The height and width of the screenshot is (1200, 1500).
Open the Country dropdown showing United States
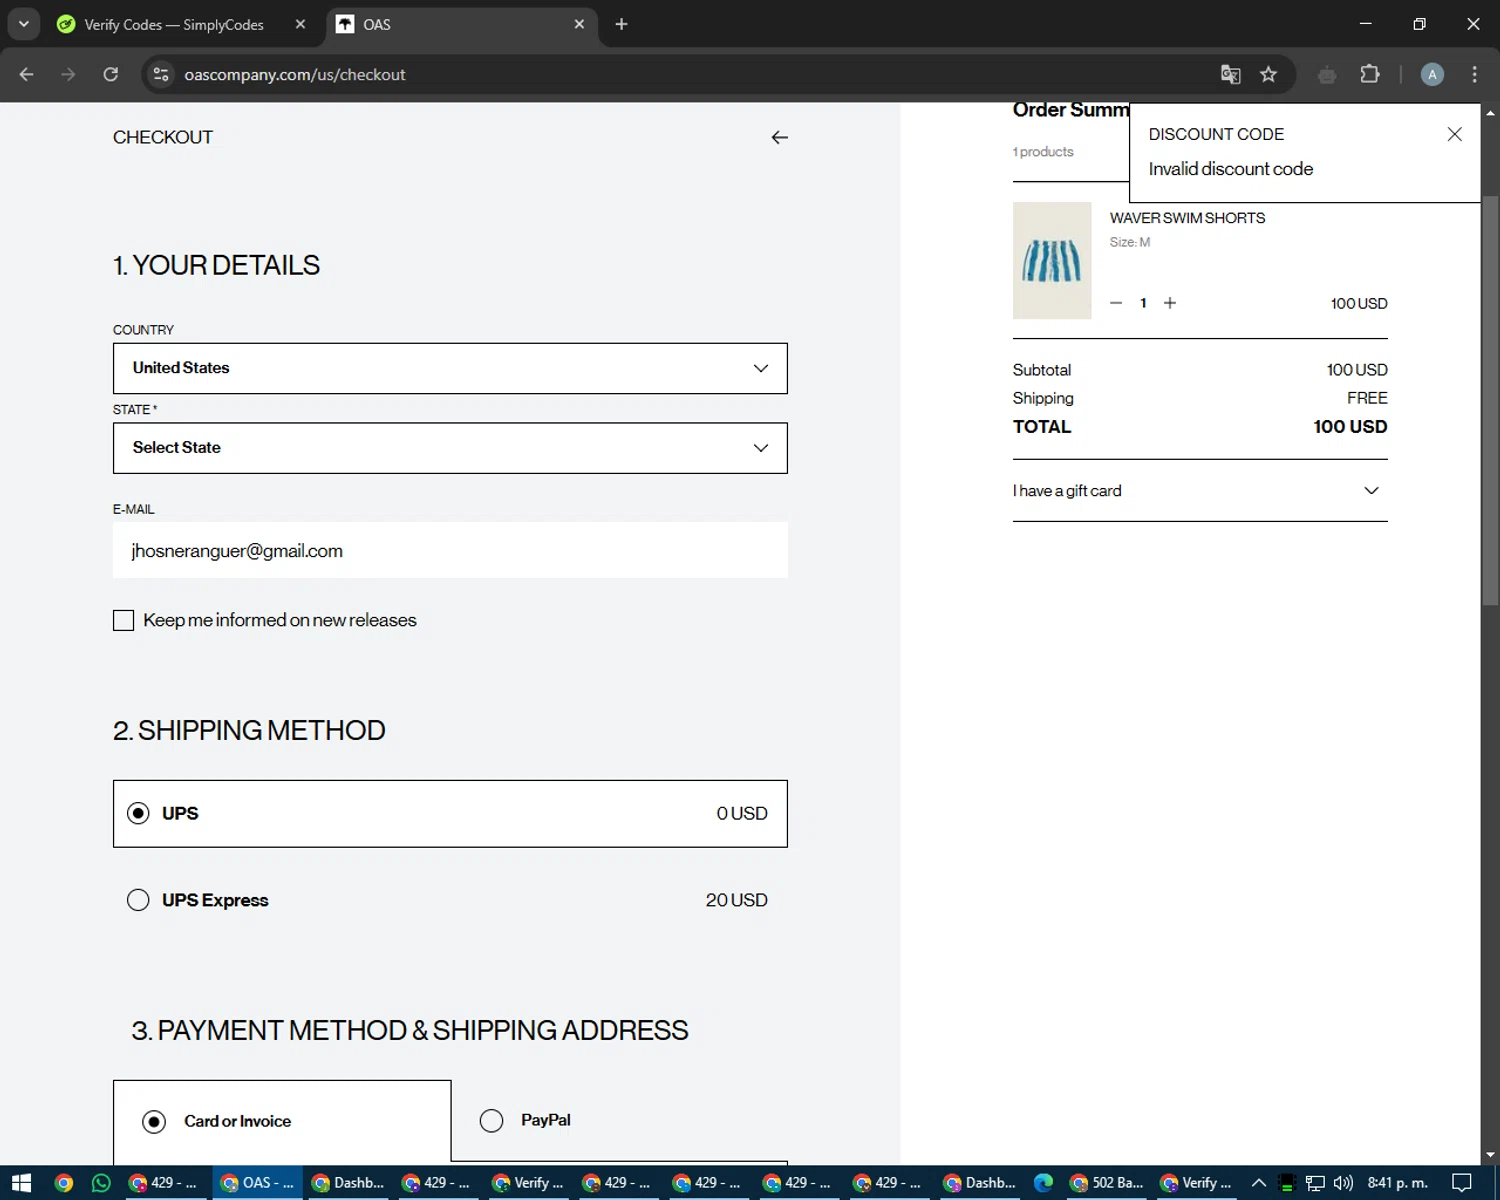tap(450, 368)
